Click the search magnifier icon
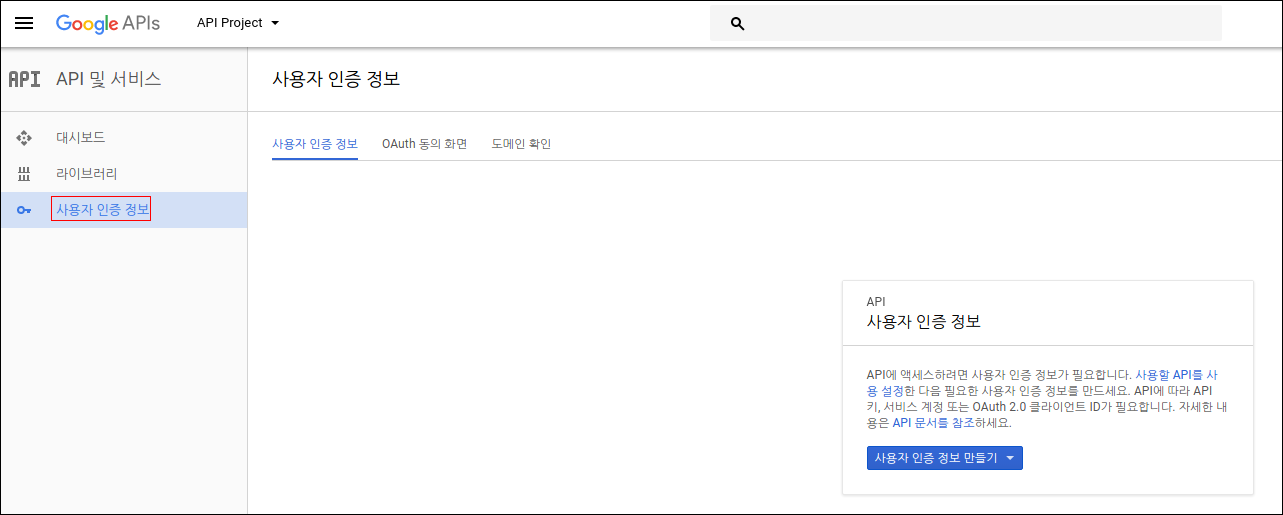This screenshot has width=1283, height=515. [738, 23]
